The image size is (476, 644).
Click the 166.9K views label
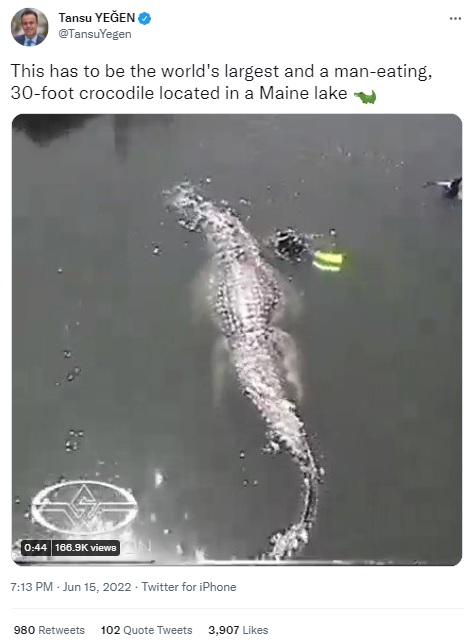[x=85, y=547]
